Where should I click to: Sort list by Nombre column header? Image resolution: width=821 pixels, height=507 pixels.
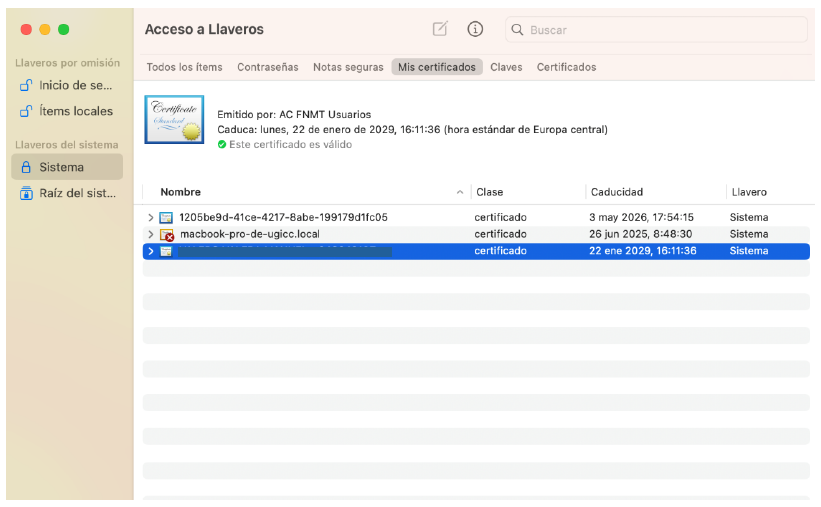tap(181, 192)
